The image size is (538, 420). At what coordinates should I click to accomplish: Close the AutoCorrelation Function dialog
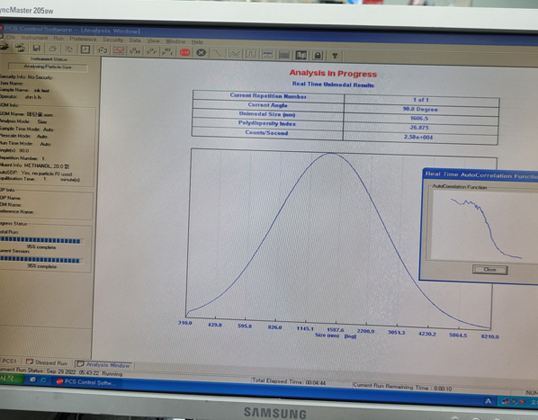pos(490,269)
